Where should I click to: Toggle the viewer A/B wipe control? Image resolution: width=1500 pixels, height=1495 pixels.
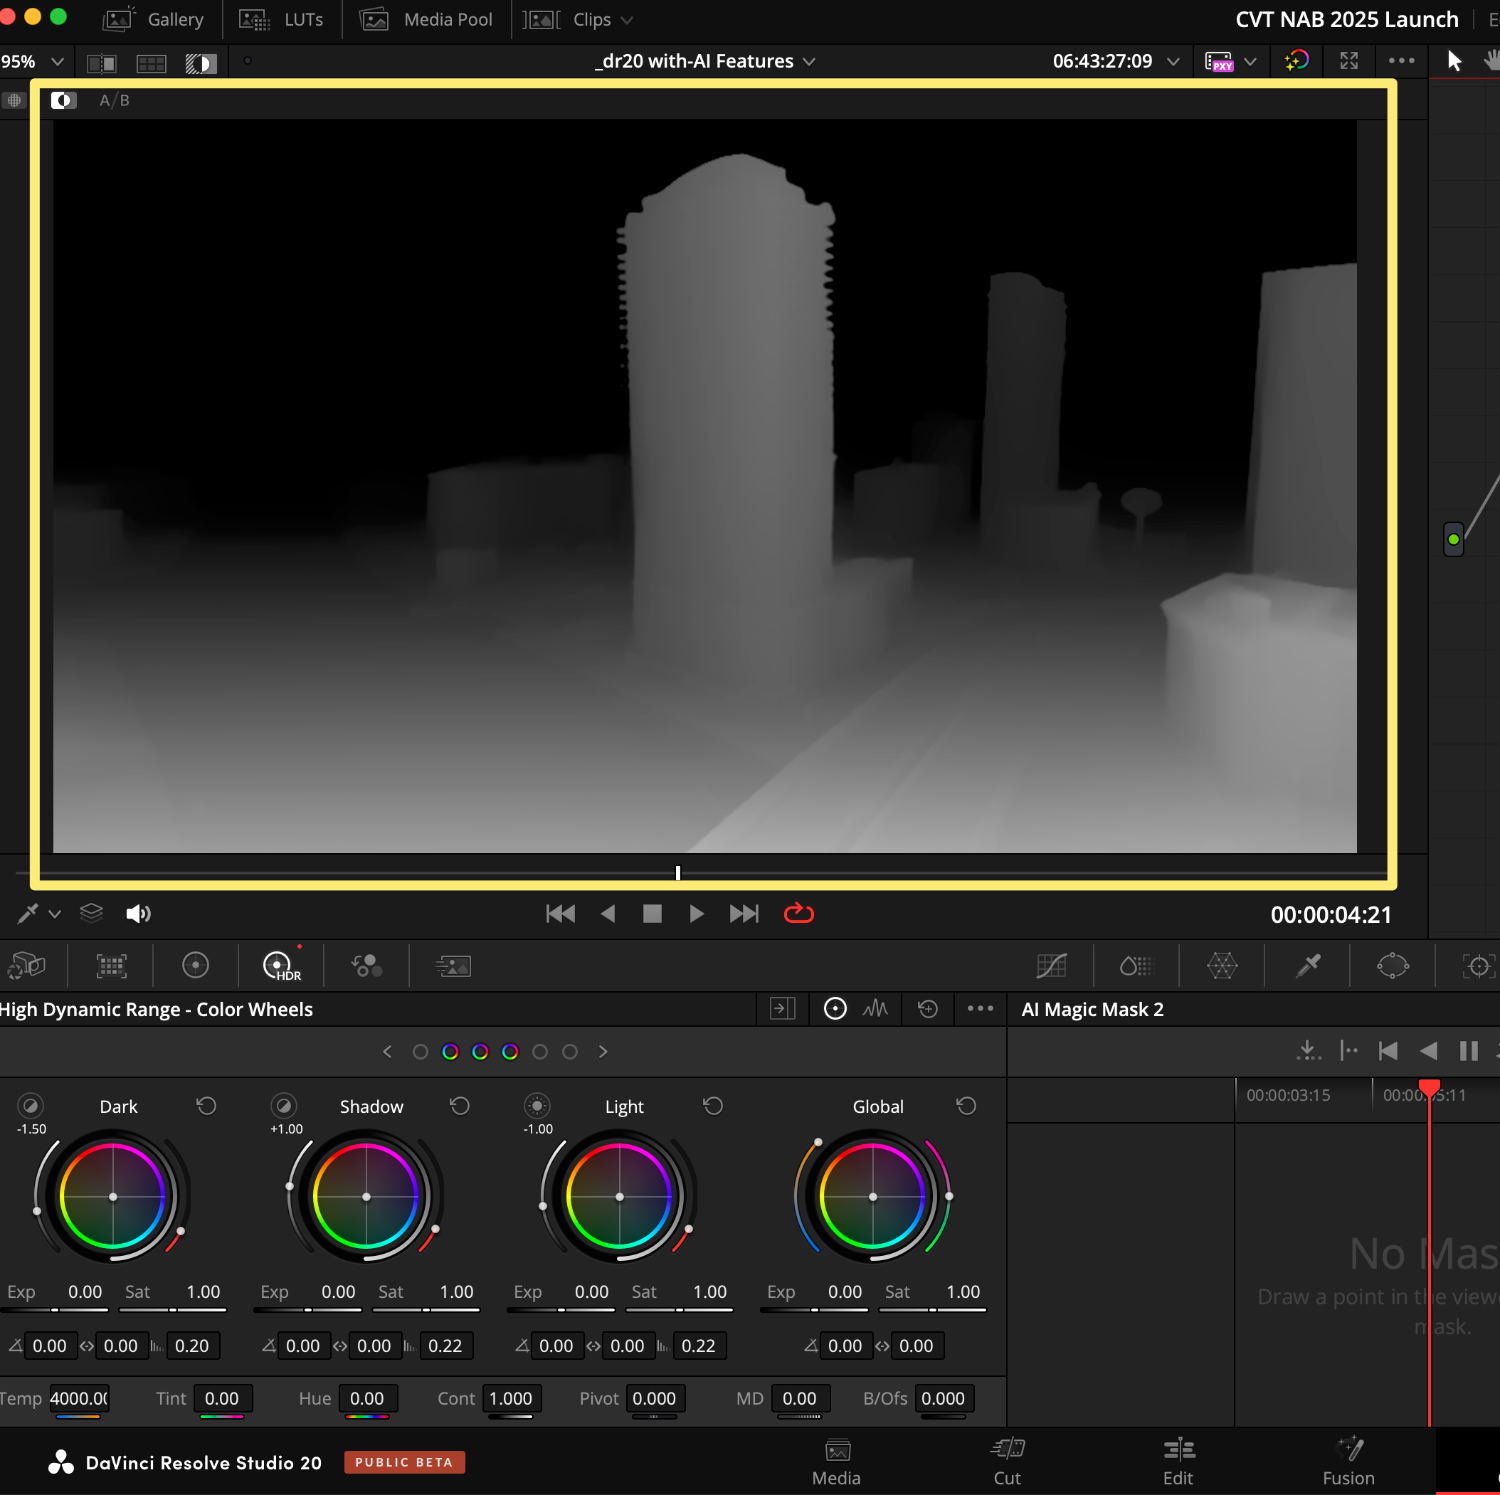click(64, 100)
